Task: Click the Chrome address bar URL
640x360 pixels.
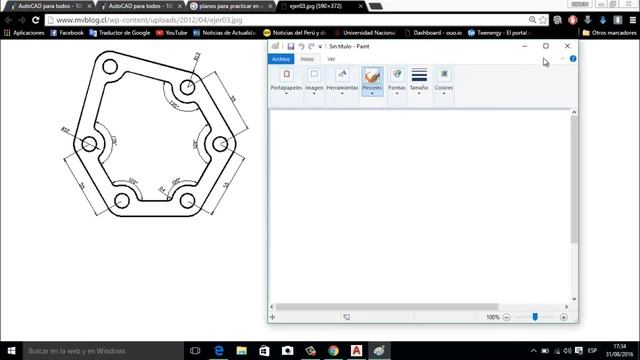Action: click(x=149, y=20)
